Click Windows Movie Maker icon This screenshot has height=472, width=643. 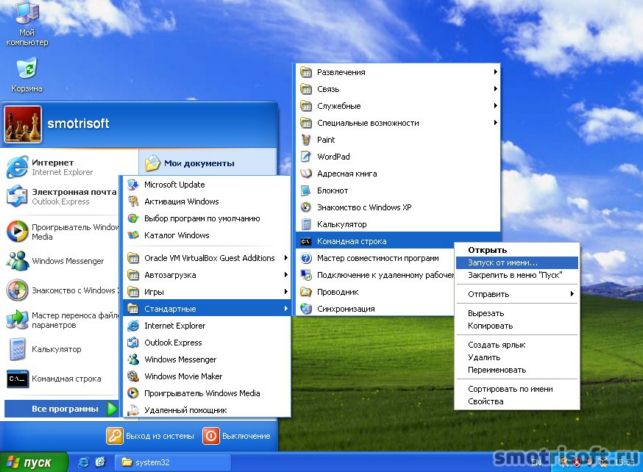coord(133,376)
